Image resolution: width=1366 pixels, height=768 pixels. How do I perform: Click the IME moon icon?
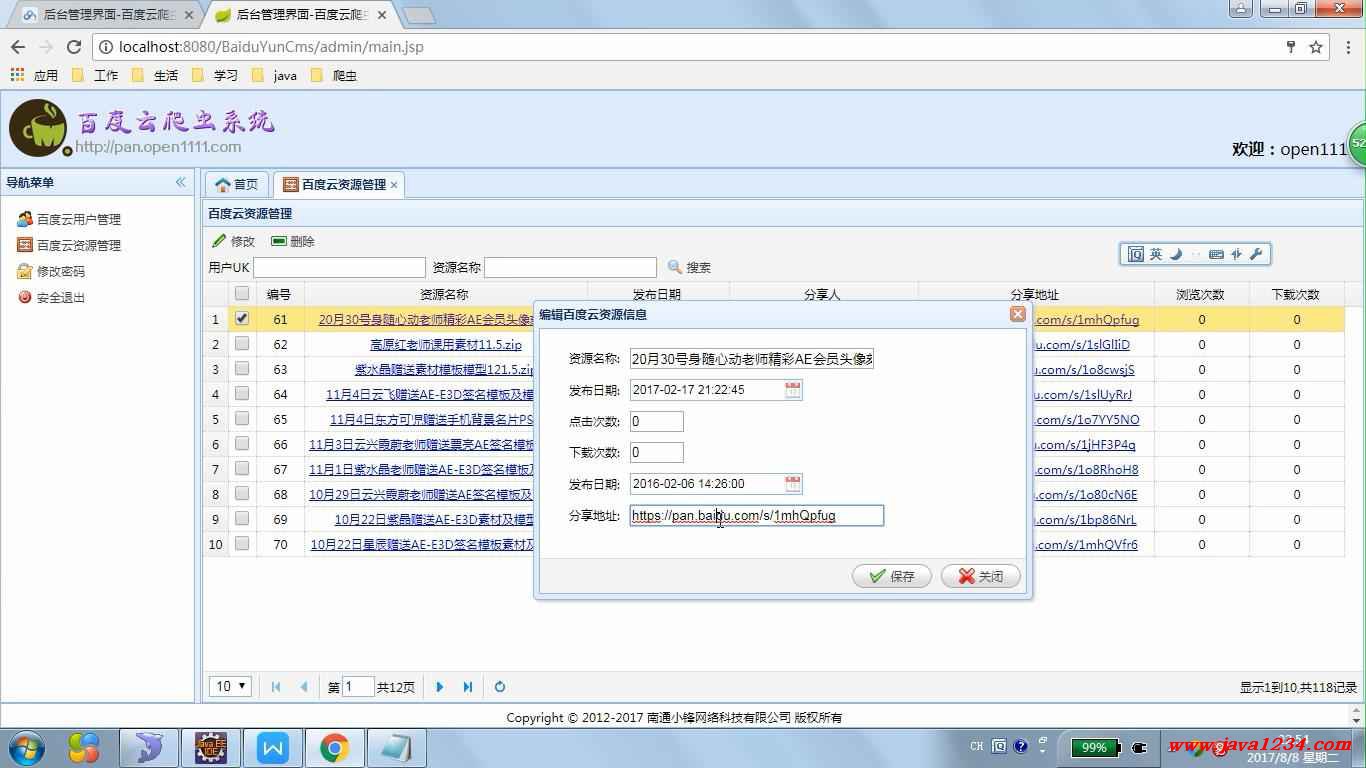(x=1176, y=254)
